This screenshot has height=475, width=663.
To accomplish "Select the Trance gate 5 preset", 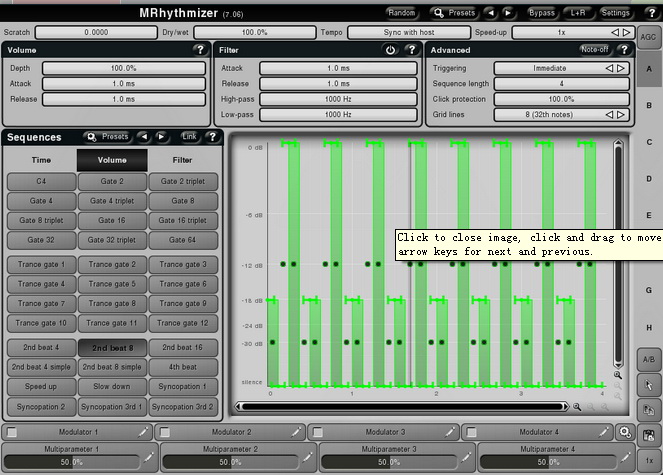I will [112, 284].
